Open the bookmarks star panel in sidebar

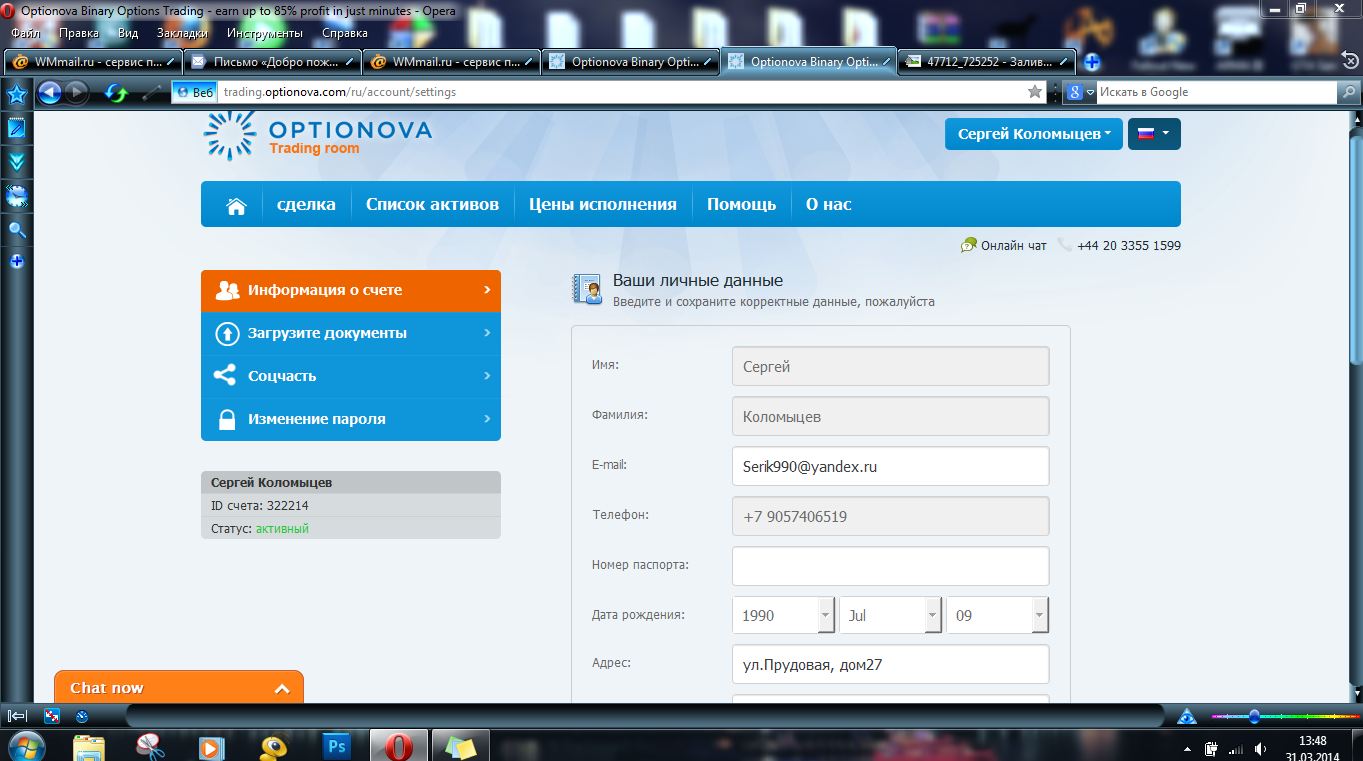click(17, 95)
